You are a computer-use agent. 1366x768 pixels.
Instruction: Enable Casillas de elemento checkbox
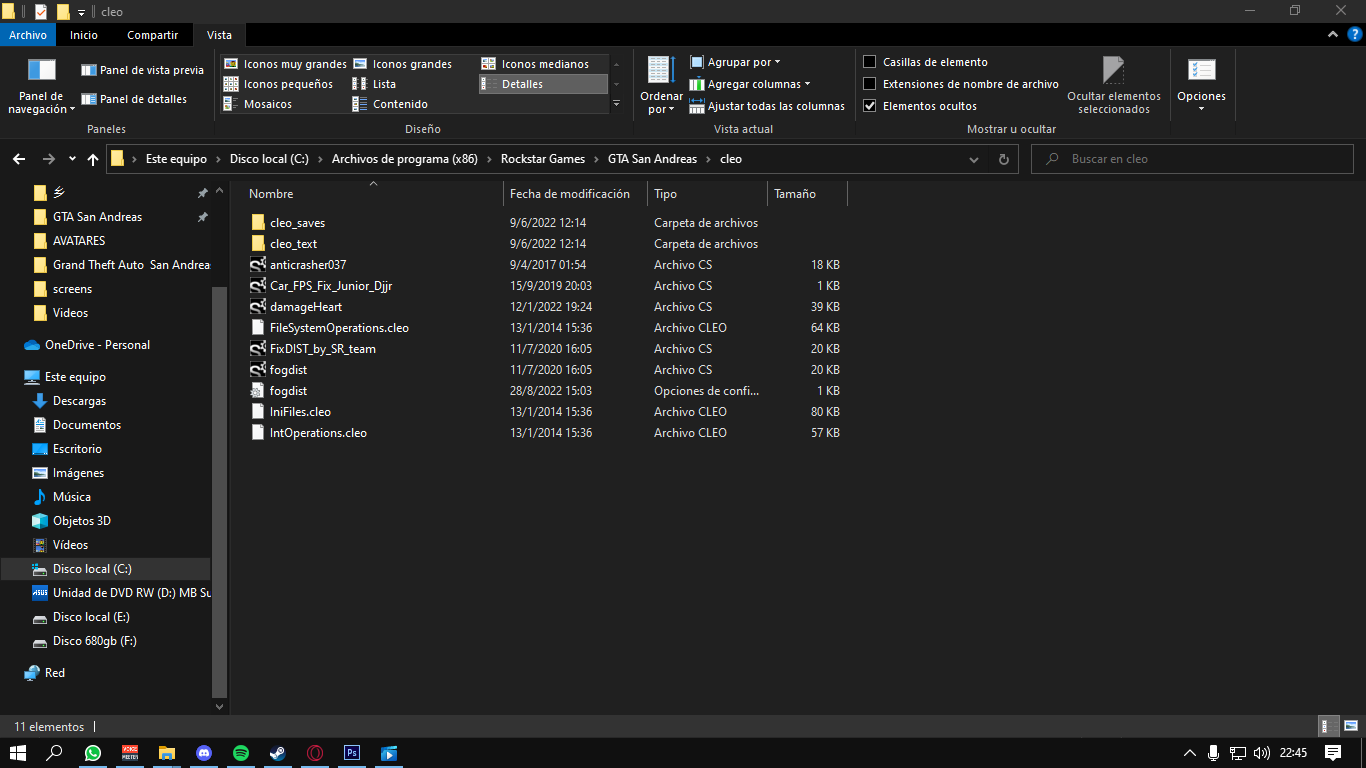(870, 62)
